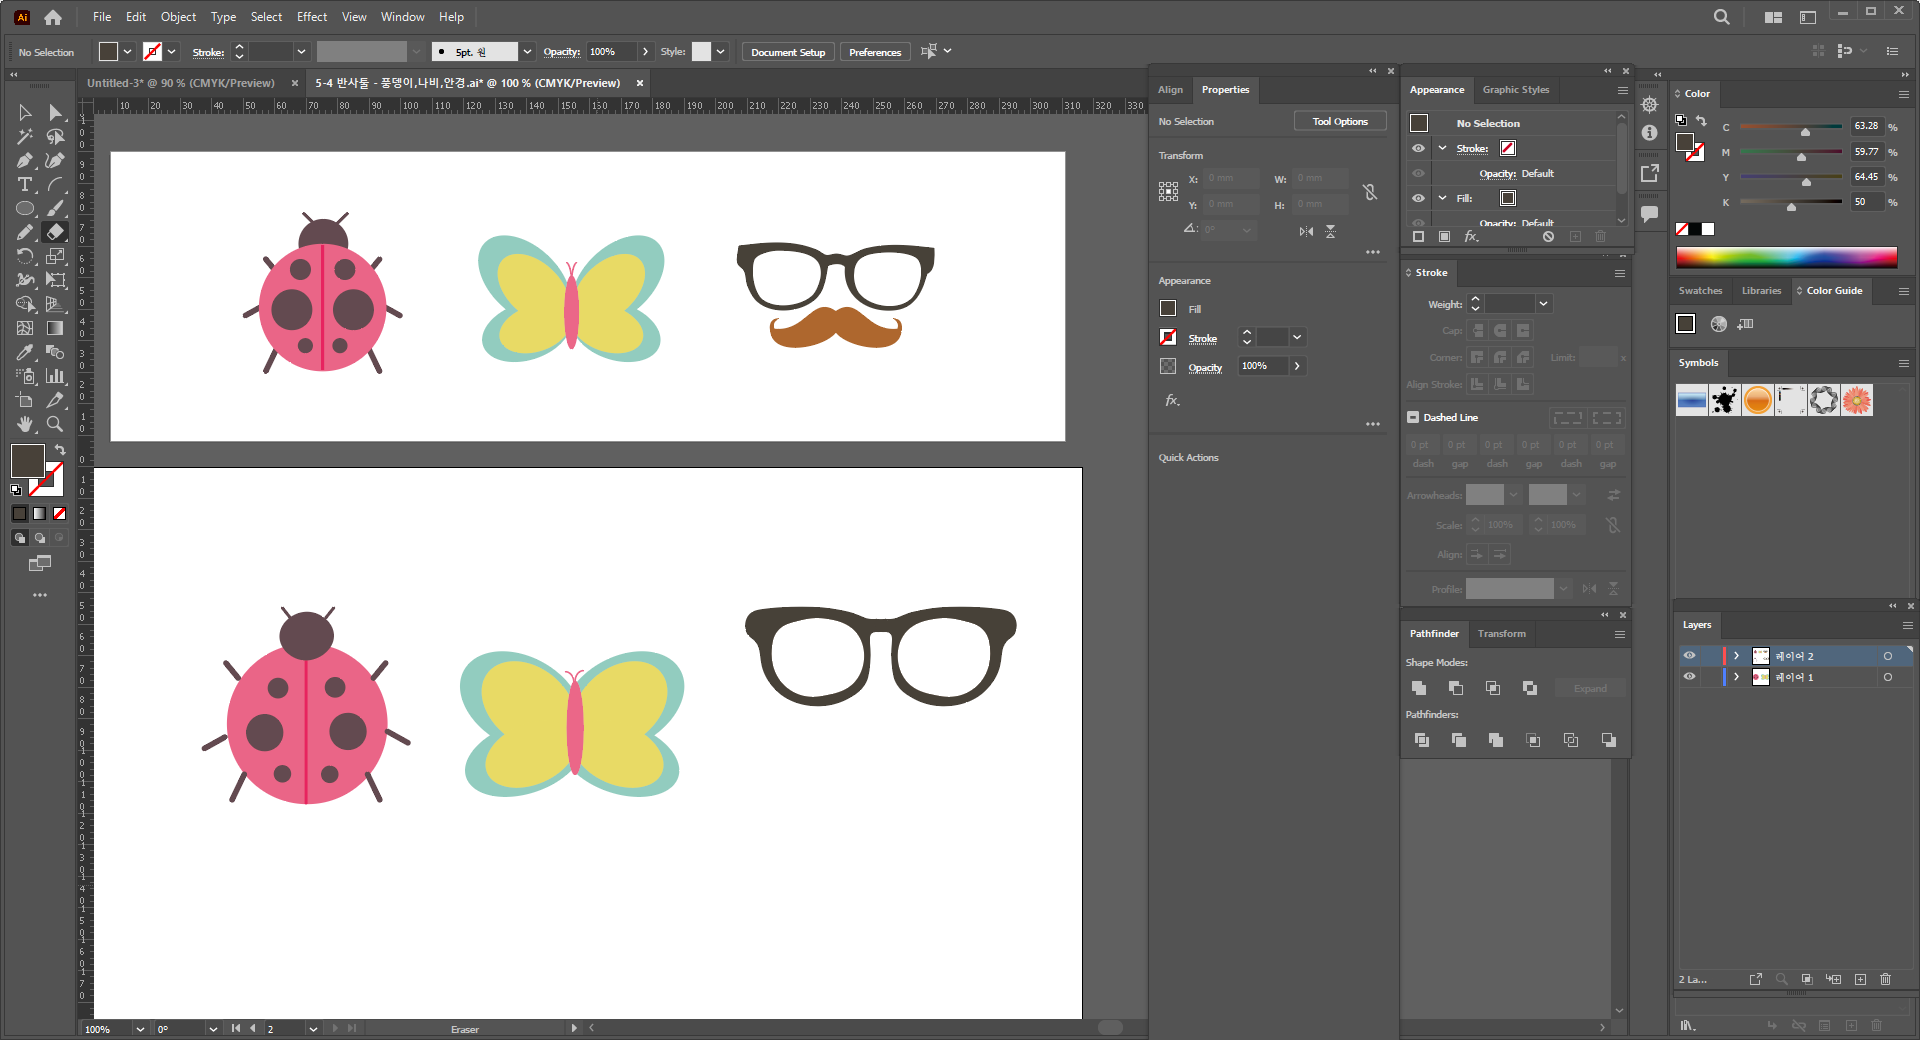The height and width of the screenshot is (1040, 1920).
Task: Set fill mode to Gradient in toolbar
Action: click(x=39, y=513)
